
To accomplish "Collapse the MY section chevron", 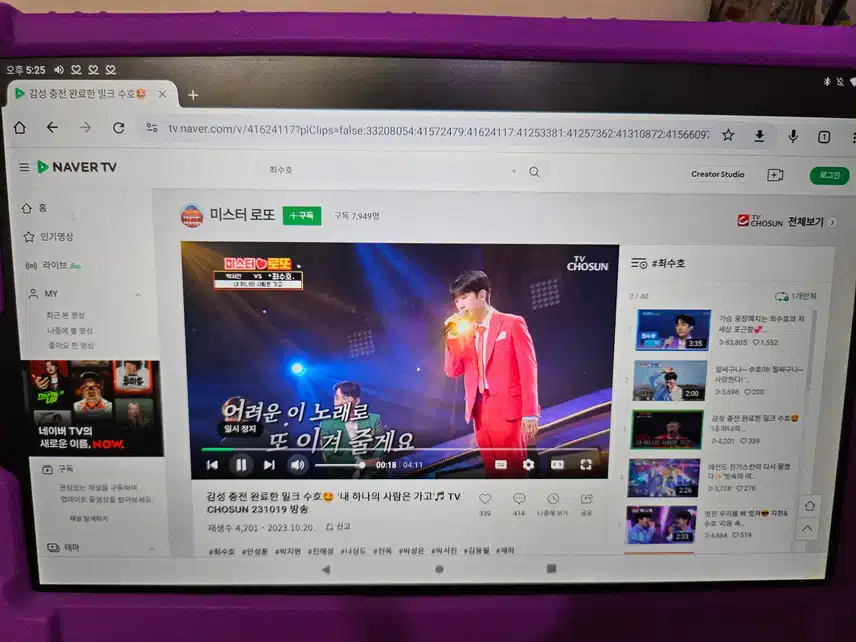I will pyautogui.click(x=138, y=295).
